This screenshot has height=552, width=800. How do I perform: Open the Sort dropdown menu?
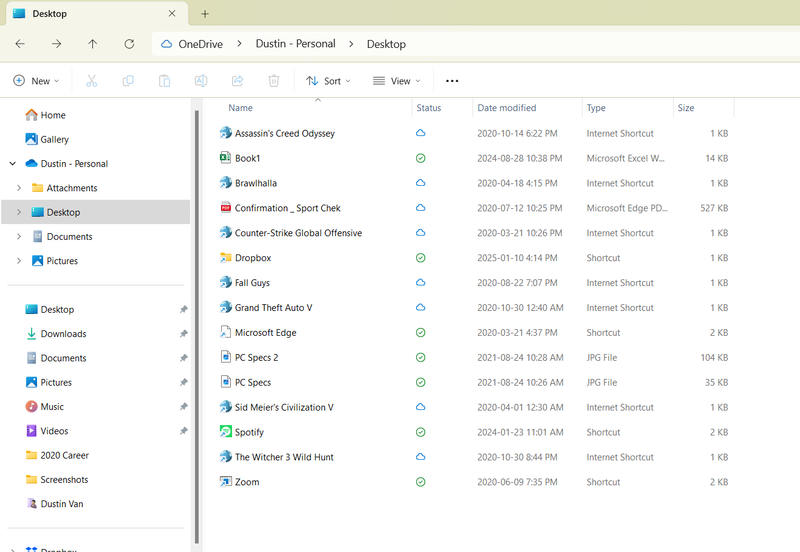click(328, 81)
